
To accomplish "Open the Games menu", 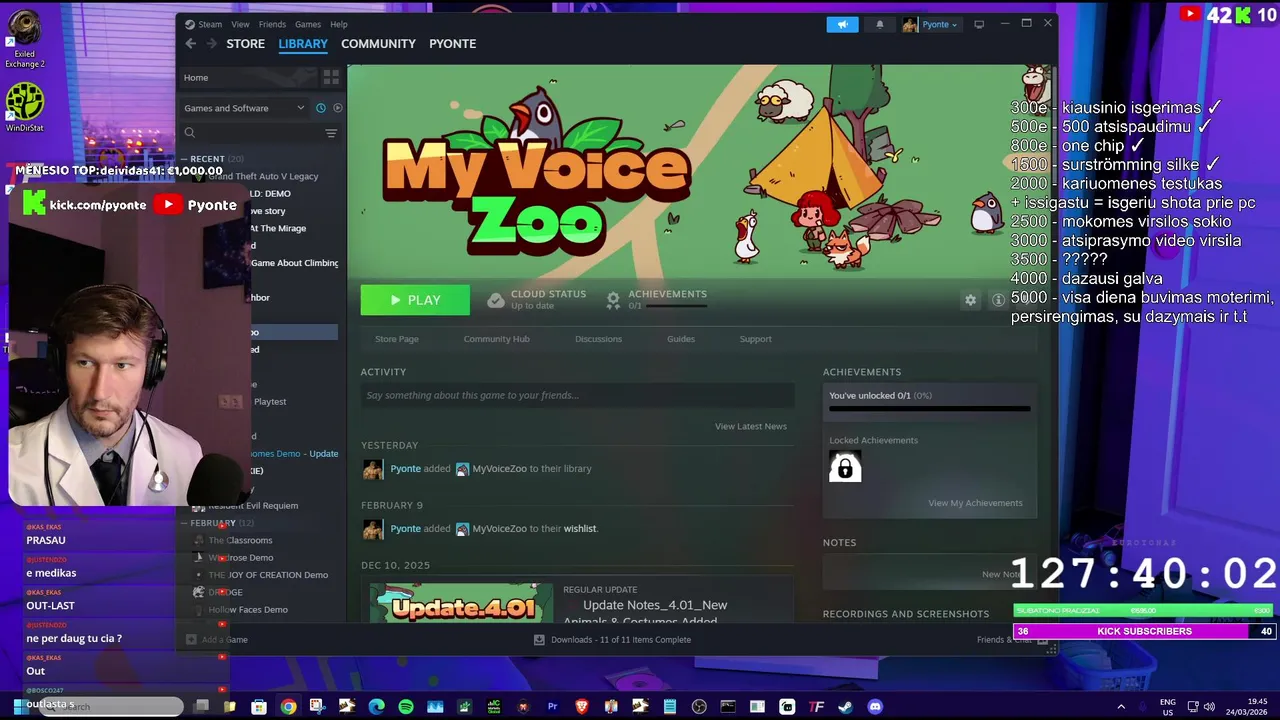I will [308, 24].
